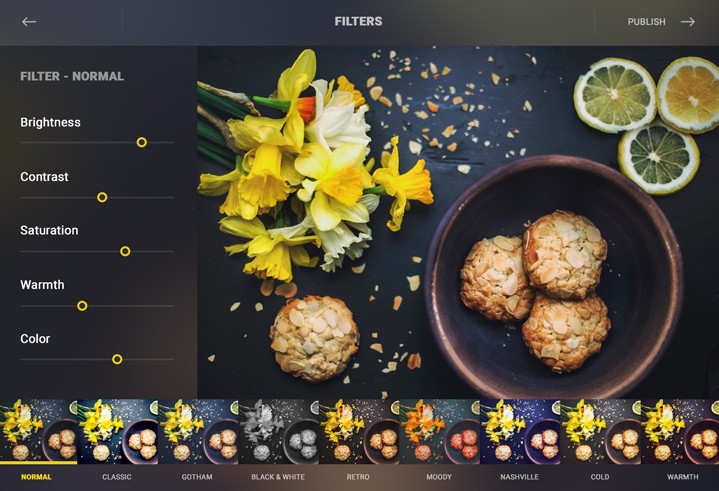Click the back arrow icon
Viewport: 719px width, 491px height.
pyautogui.click(x=29, y=22)
